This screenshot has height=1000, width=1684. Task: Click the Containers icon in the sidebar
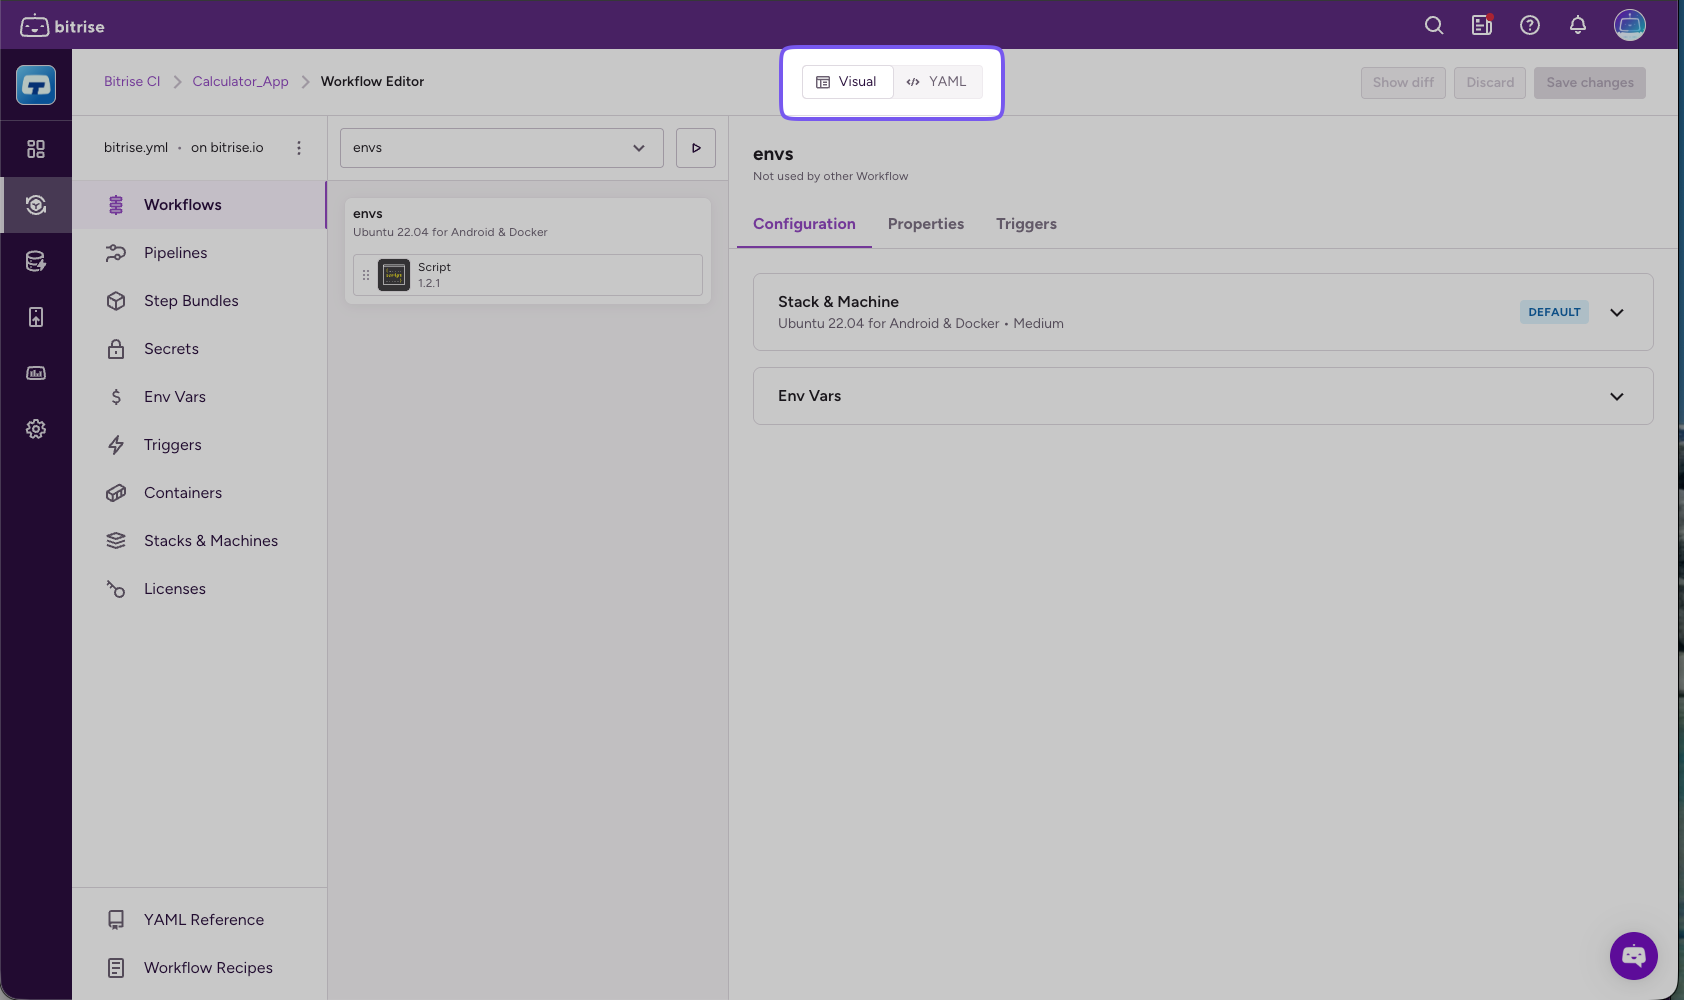click(x=116, y=493)
